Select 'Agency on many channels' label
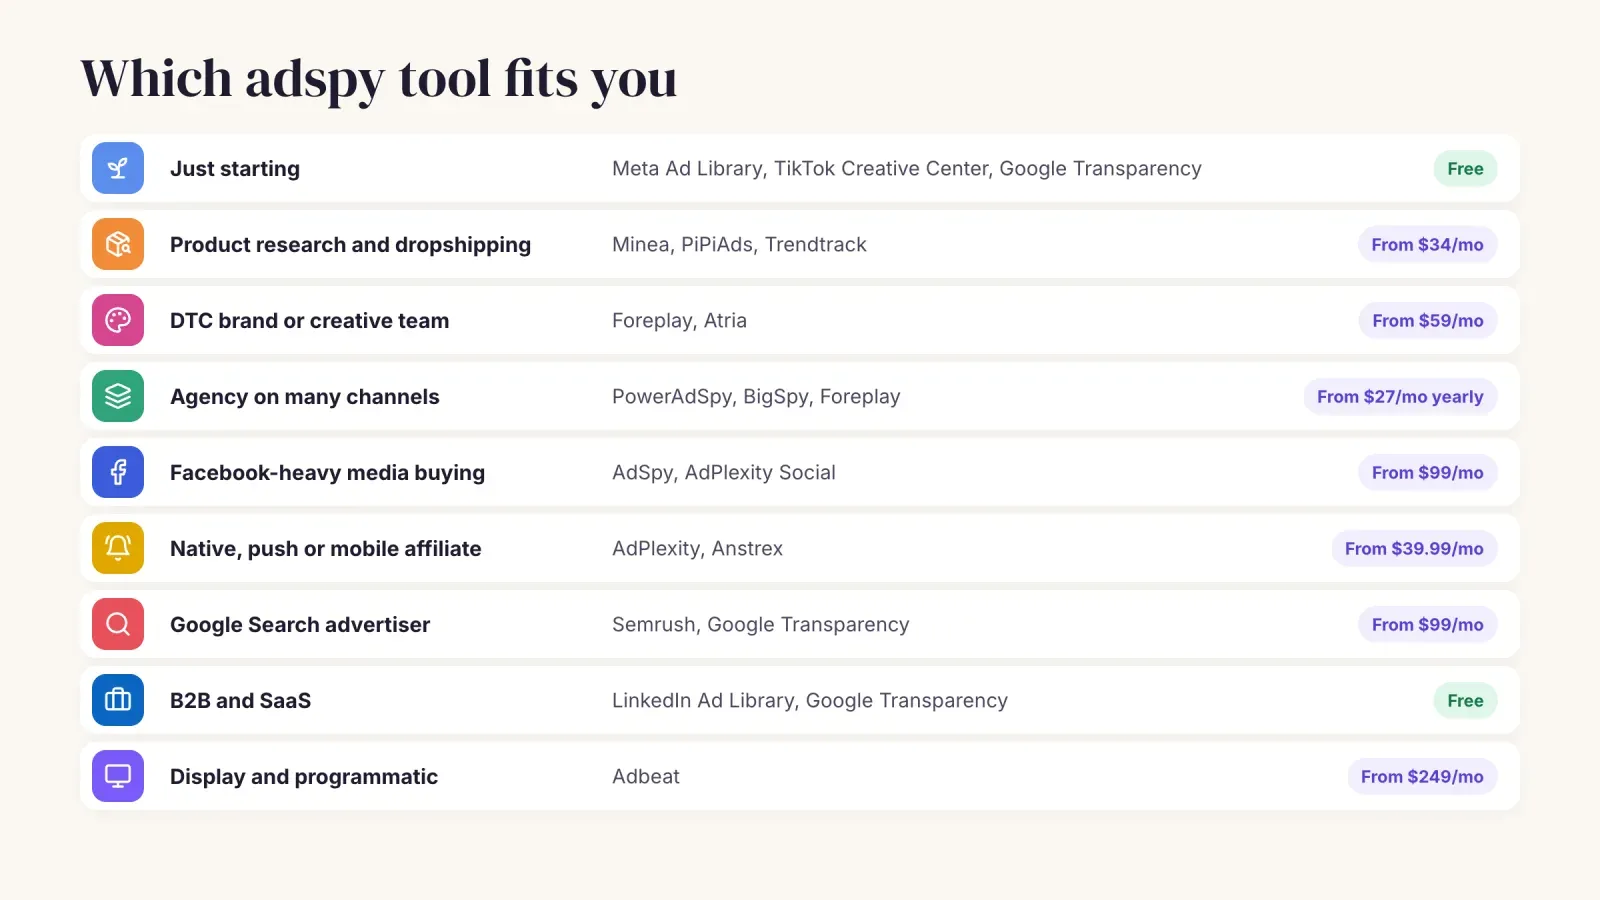This screenshot has height=900, width=1600. 304,397
